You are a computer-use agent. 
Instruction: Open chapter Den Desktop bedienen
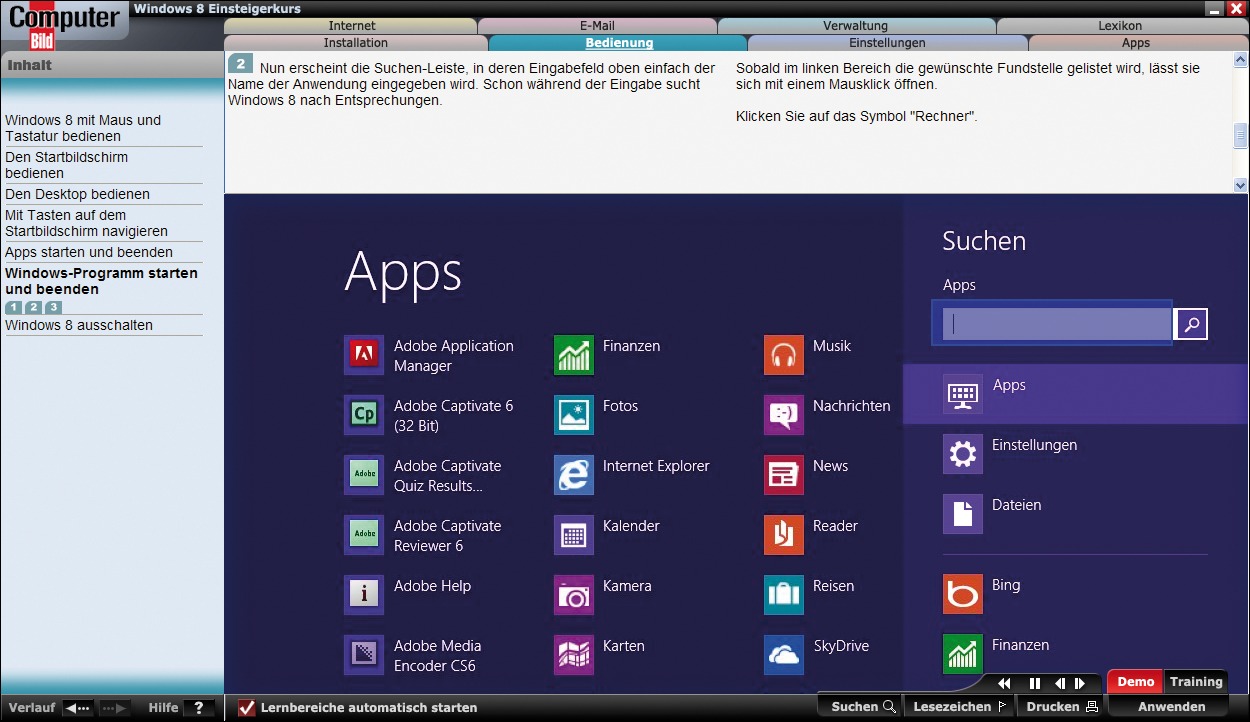tap(77, 194)
